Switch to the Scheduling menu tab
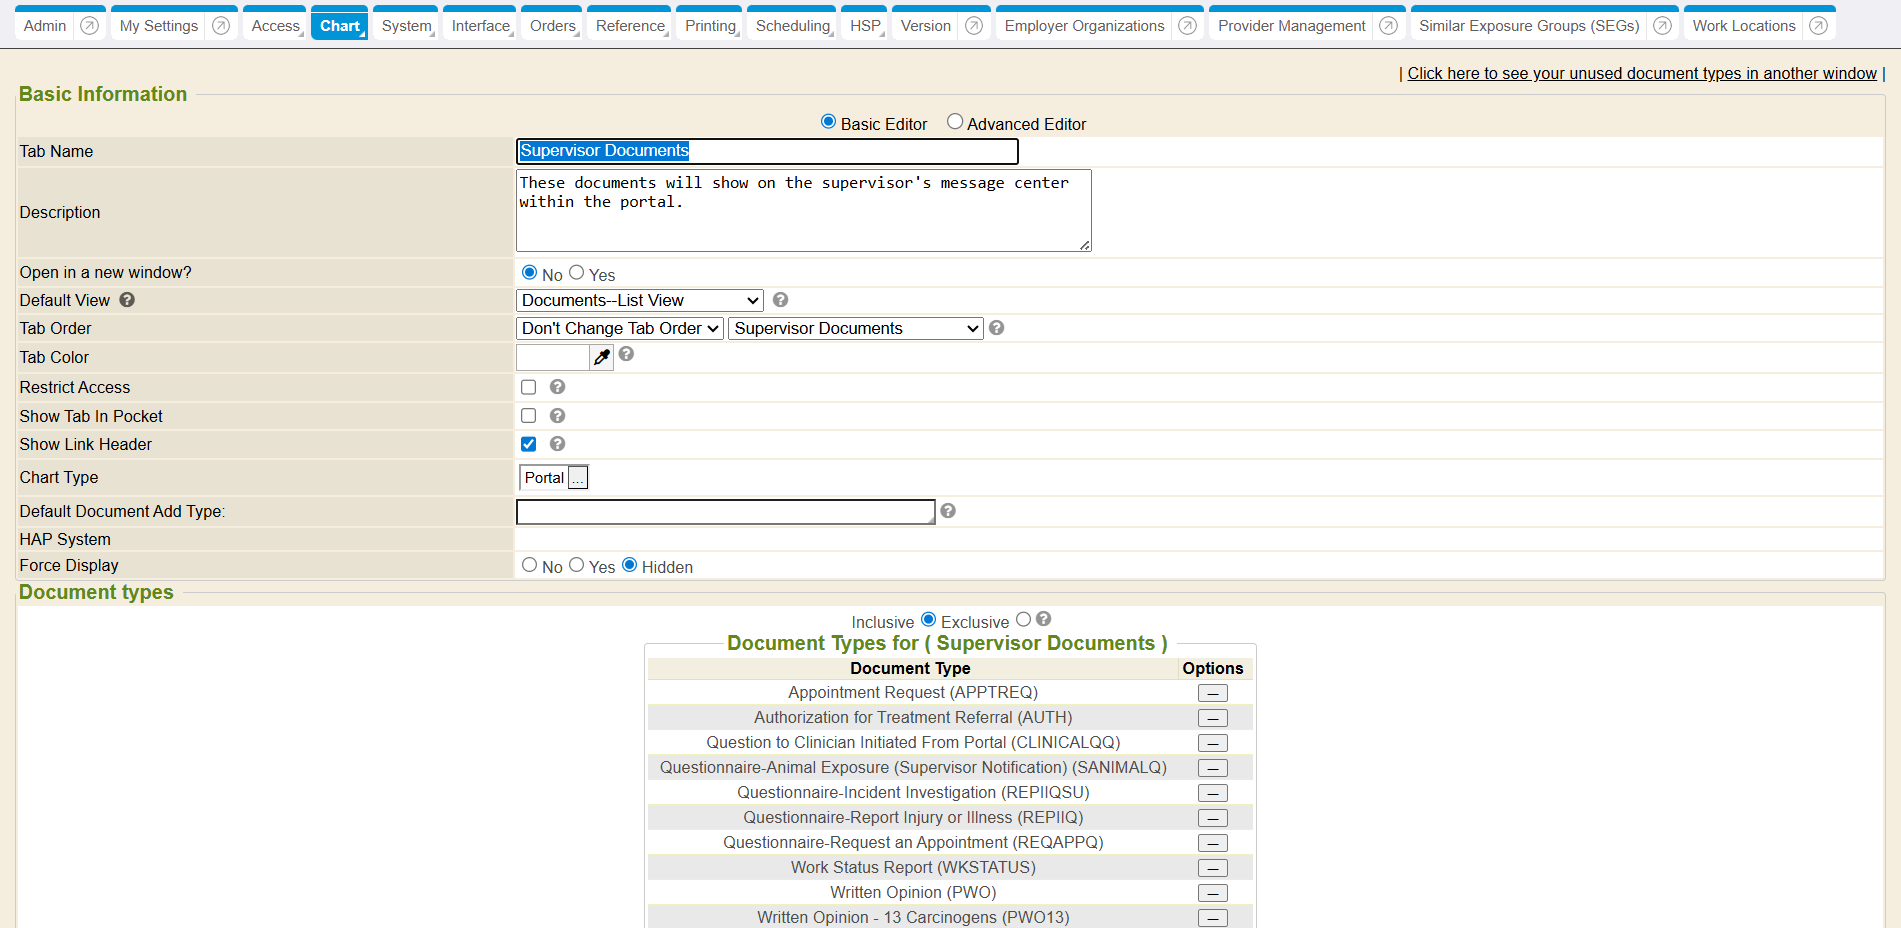Screen dimensions: 1901x928 [x=793, y=26]
